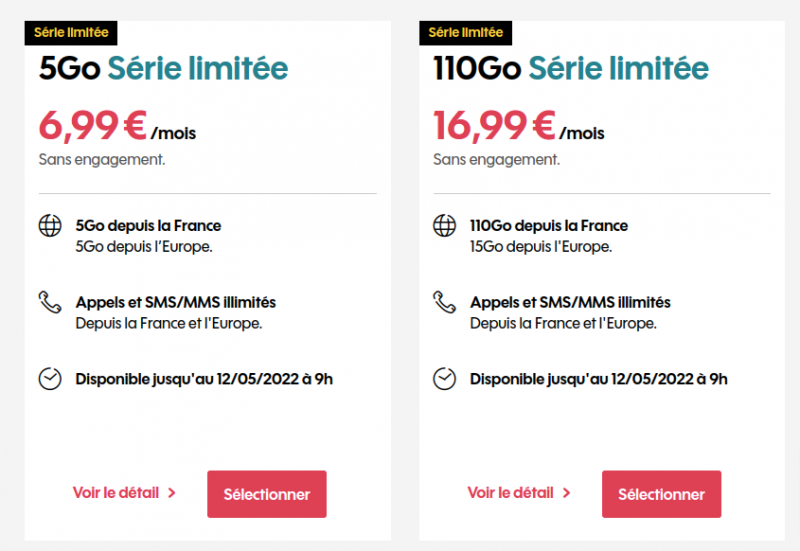800x551 pixels.
Task: Click Appels et SMS/MMS illimités in 5Go card
Action: click(175, 302)
